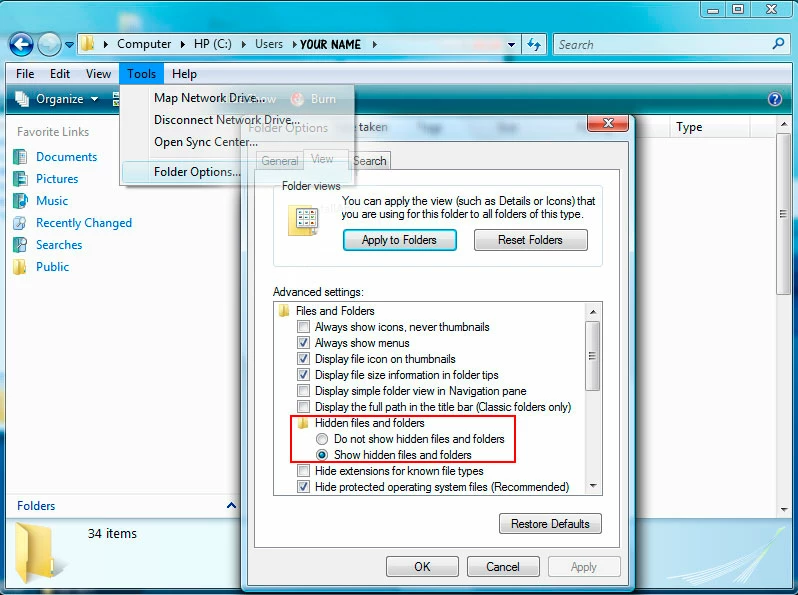Expand the arrow after YOUR NAME in path
This screenshot has width=798, height=595.
pyautogui.click(x=375, y=44)
